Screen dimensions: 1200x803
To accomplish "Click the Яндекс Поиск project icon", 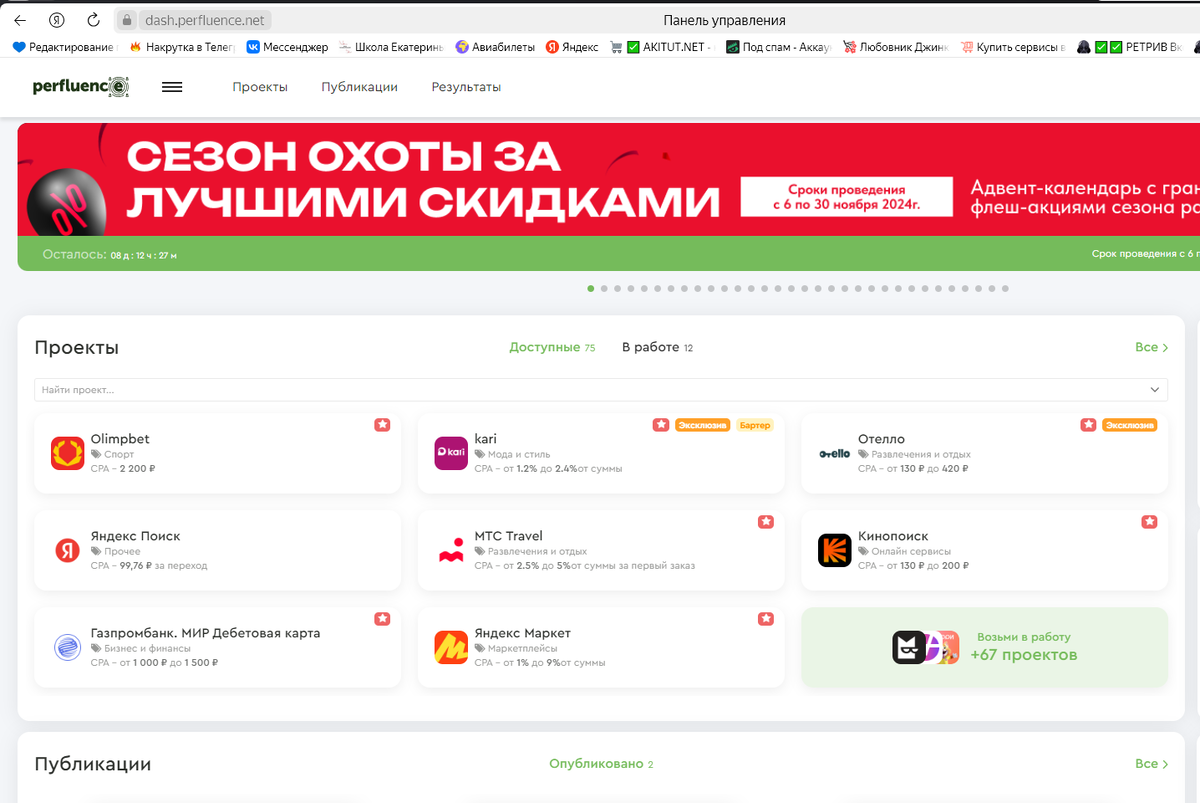I will [67, 550].
